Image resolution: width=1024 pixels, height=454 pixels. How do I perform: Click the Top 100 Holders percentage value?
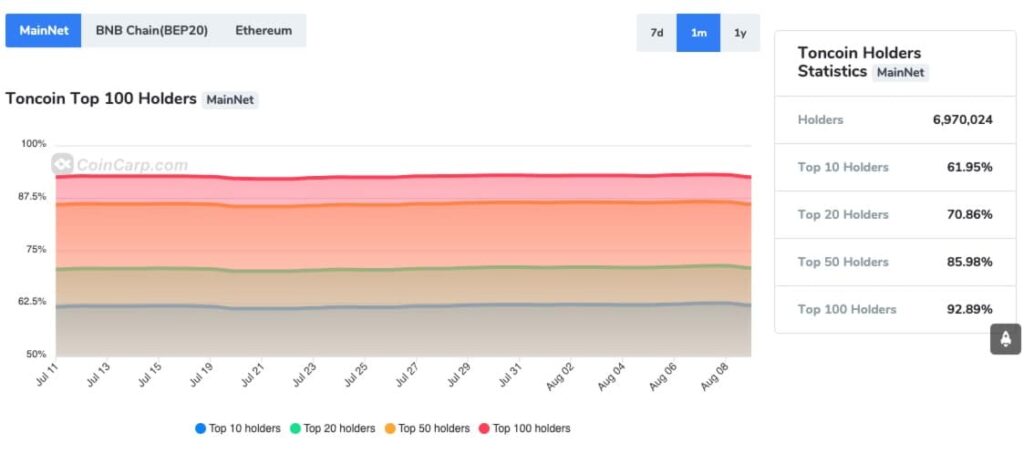tap(969, 309)
